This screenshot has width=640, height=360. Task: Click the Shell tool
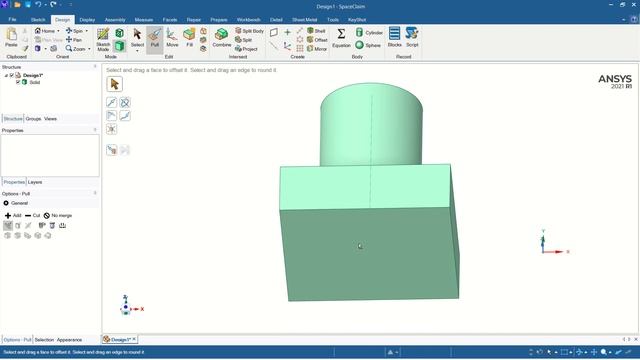(316, 31)
